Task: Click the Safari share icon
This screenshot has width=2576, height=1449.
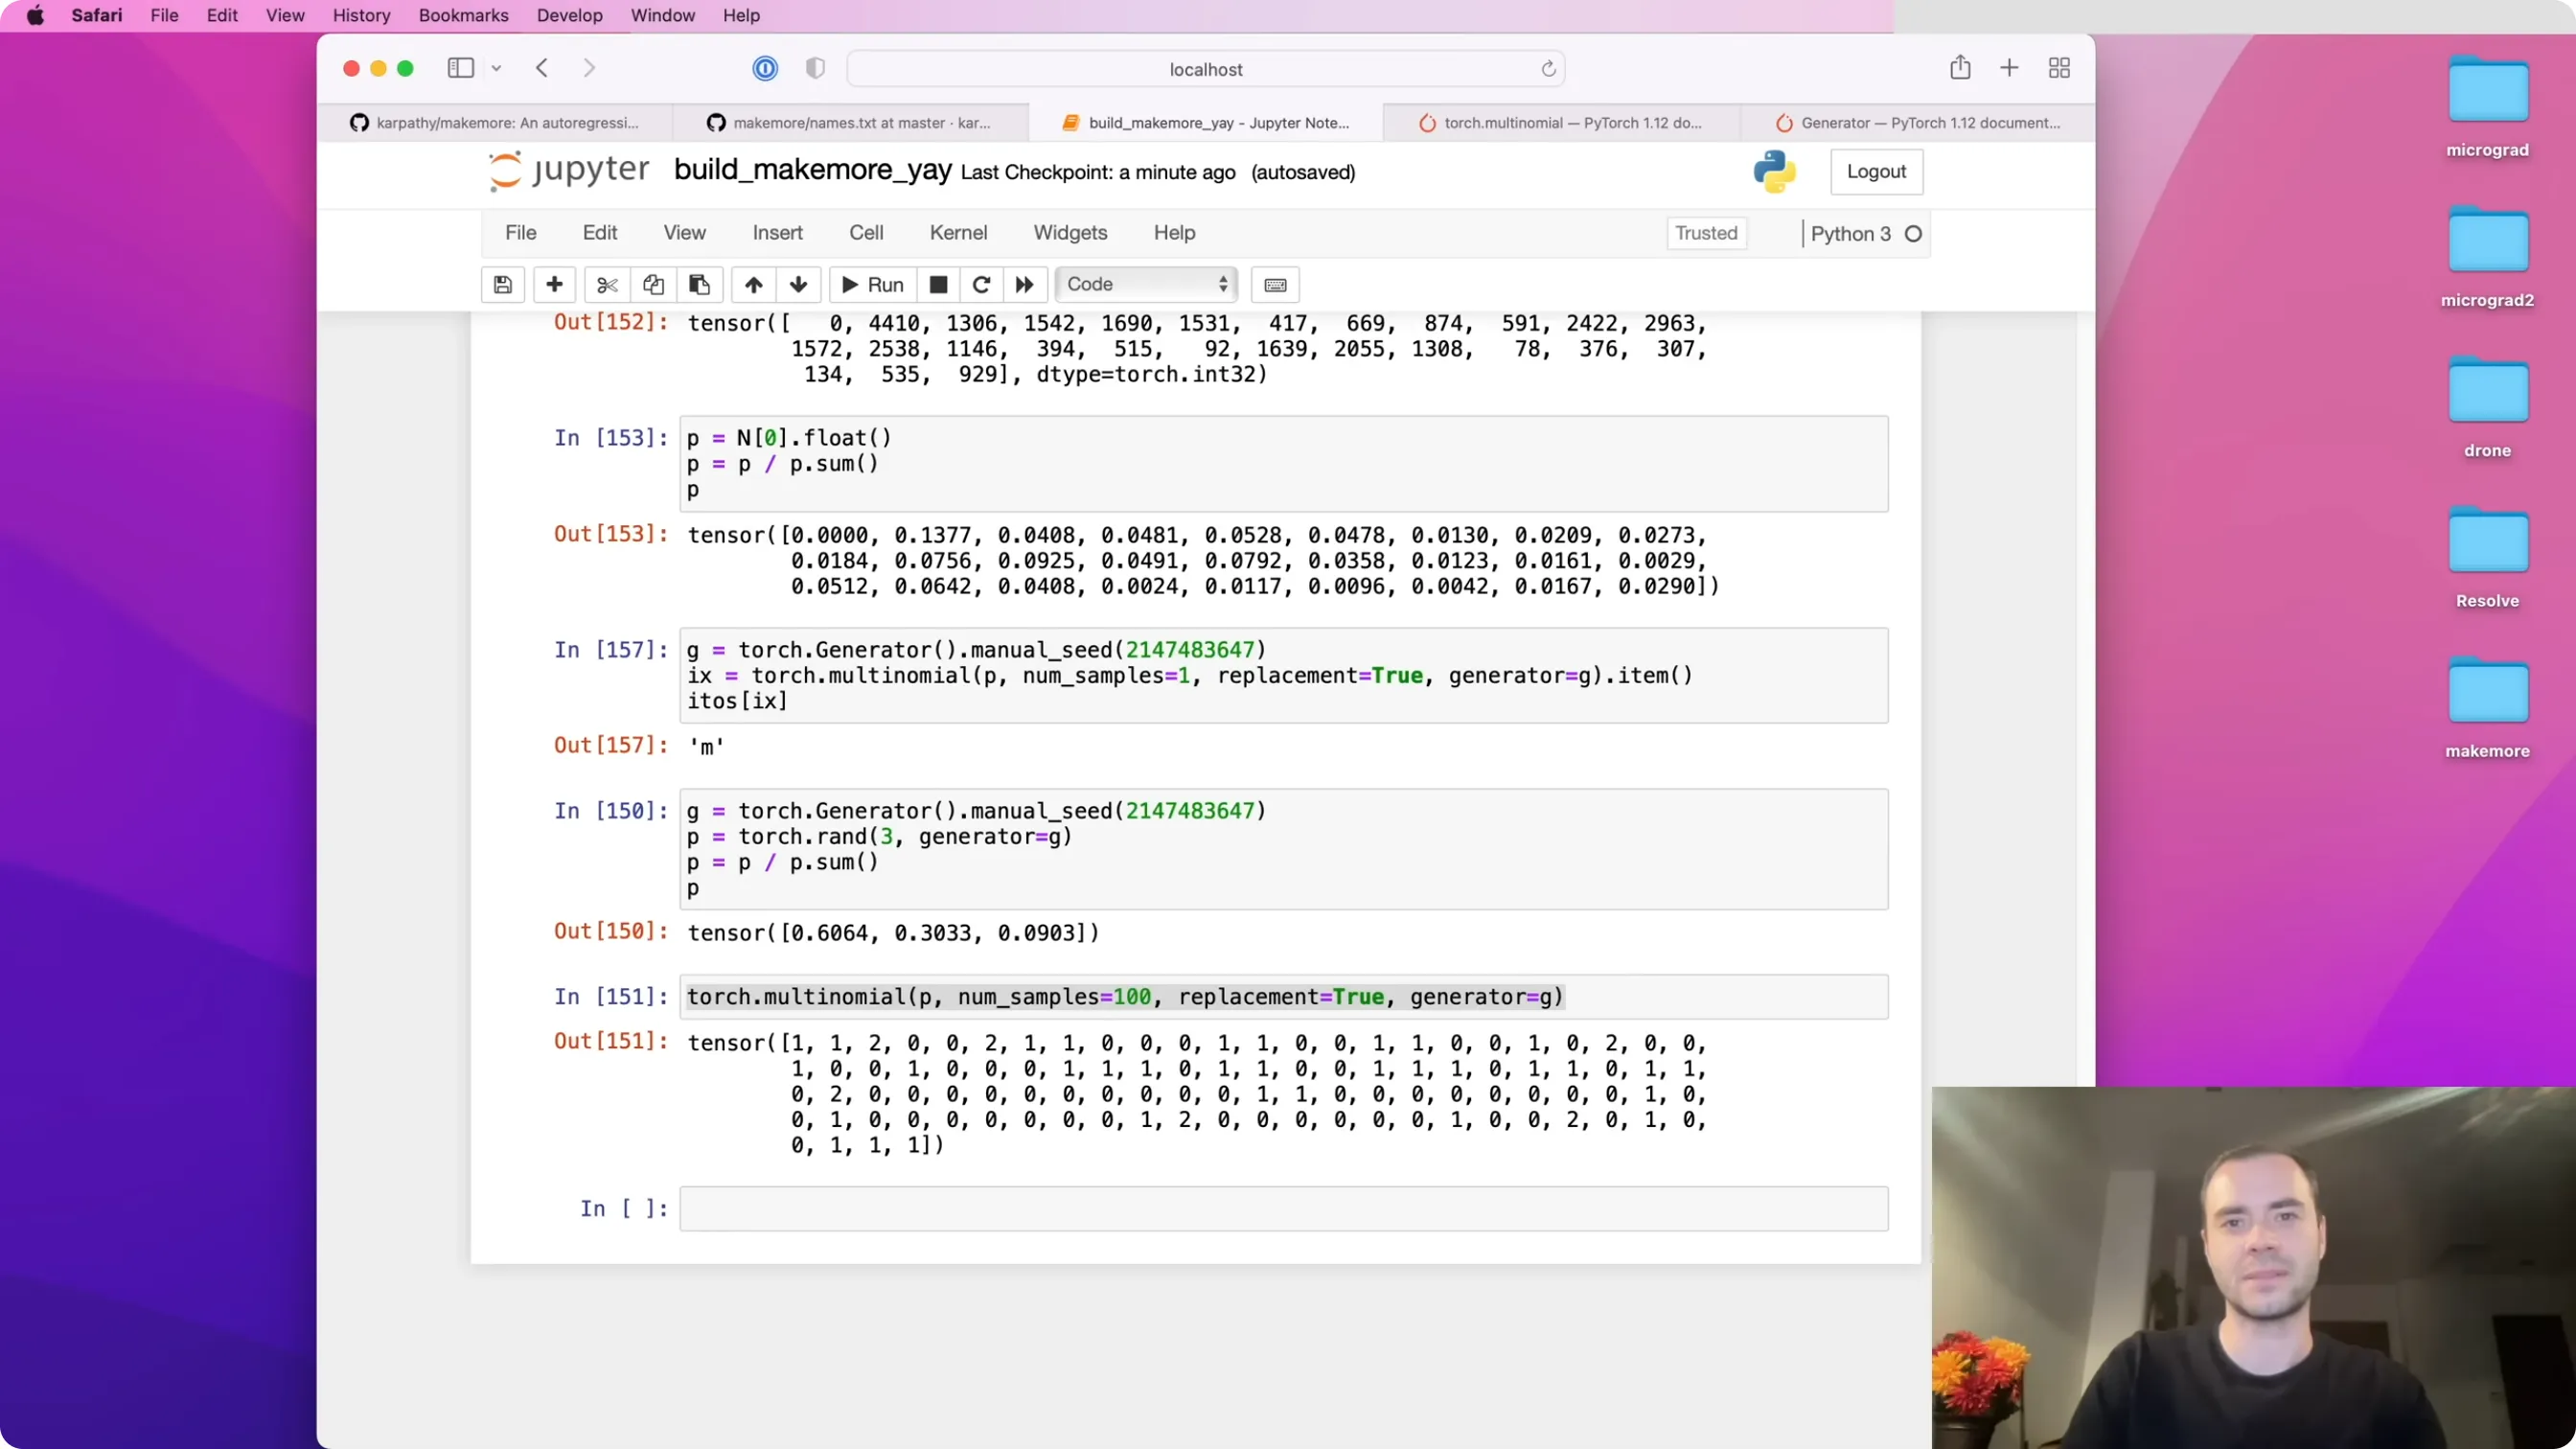Action: [1960, 67]
